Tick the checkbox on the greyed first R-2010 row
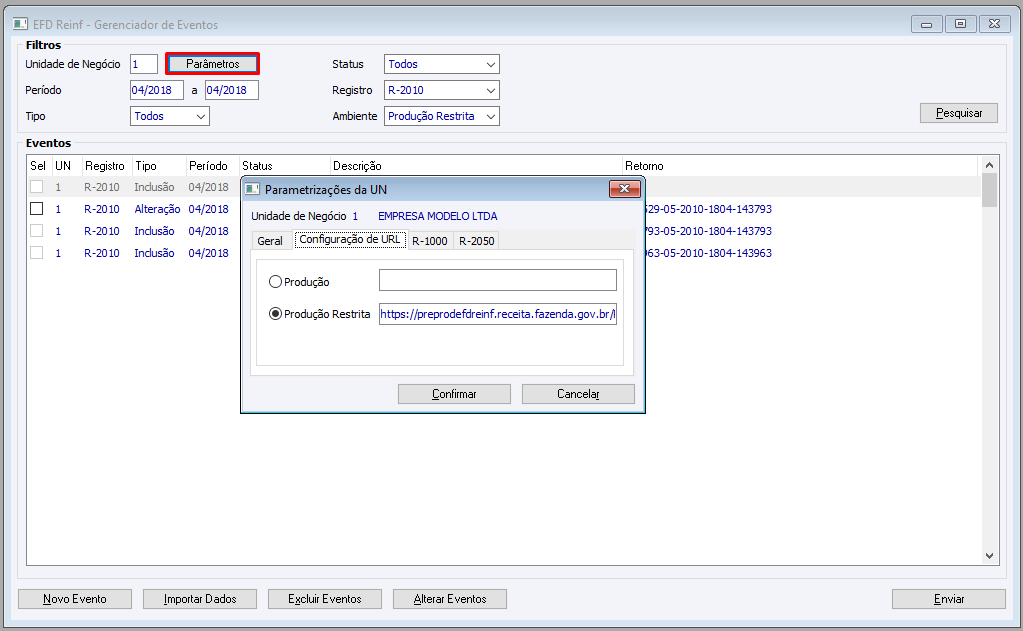This screenshot has width=1023, height=631. [37, 187]
